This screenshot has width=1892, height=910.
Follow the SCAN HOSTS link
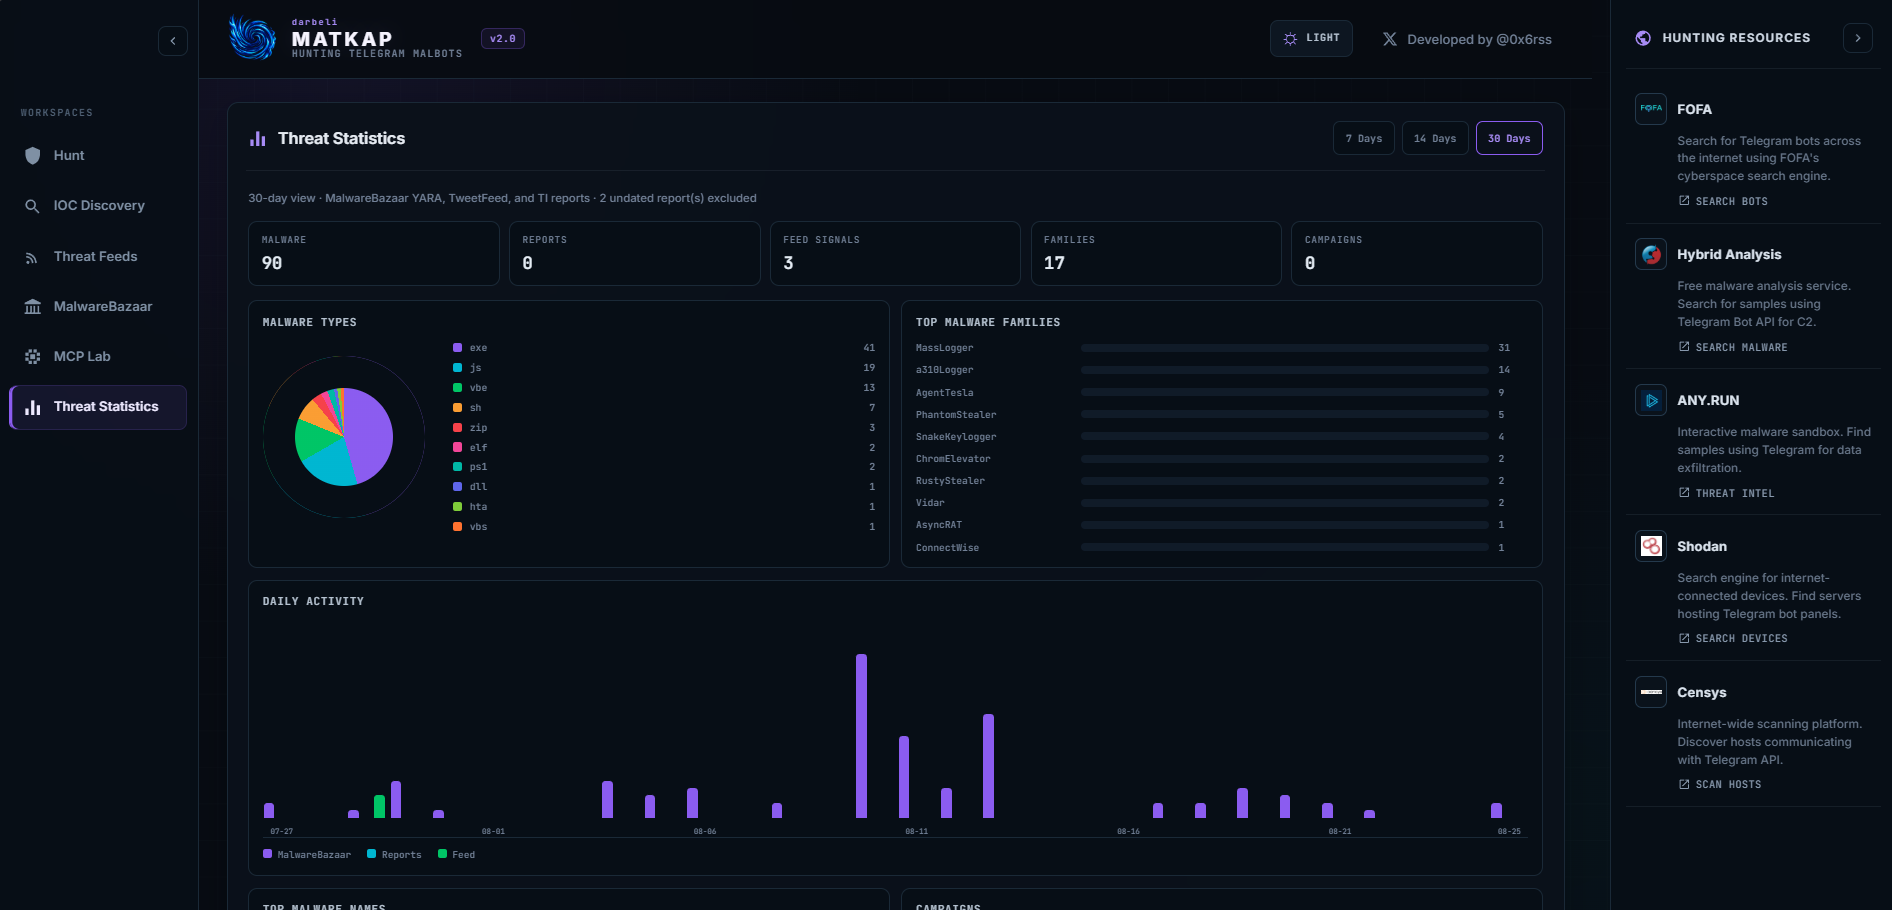[x=1720, y=784]
